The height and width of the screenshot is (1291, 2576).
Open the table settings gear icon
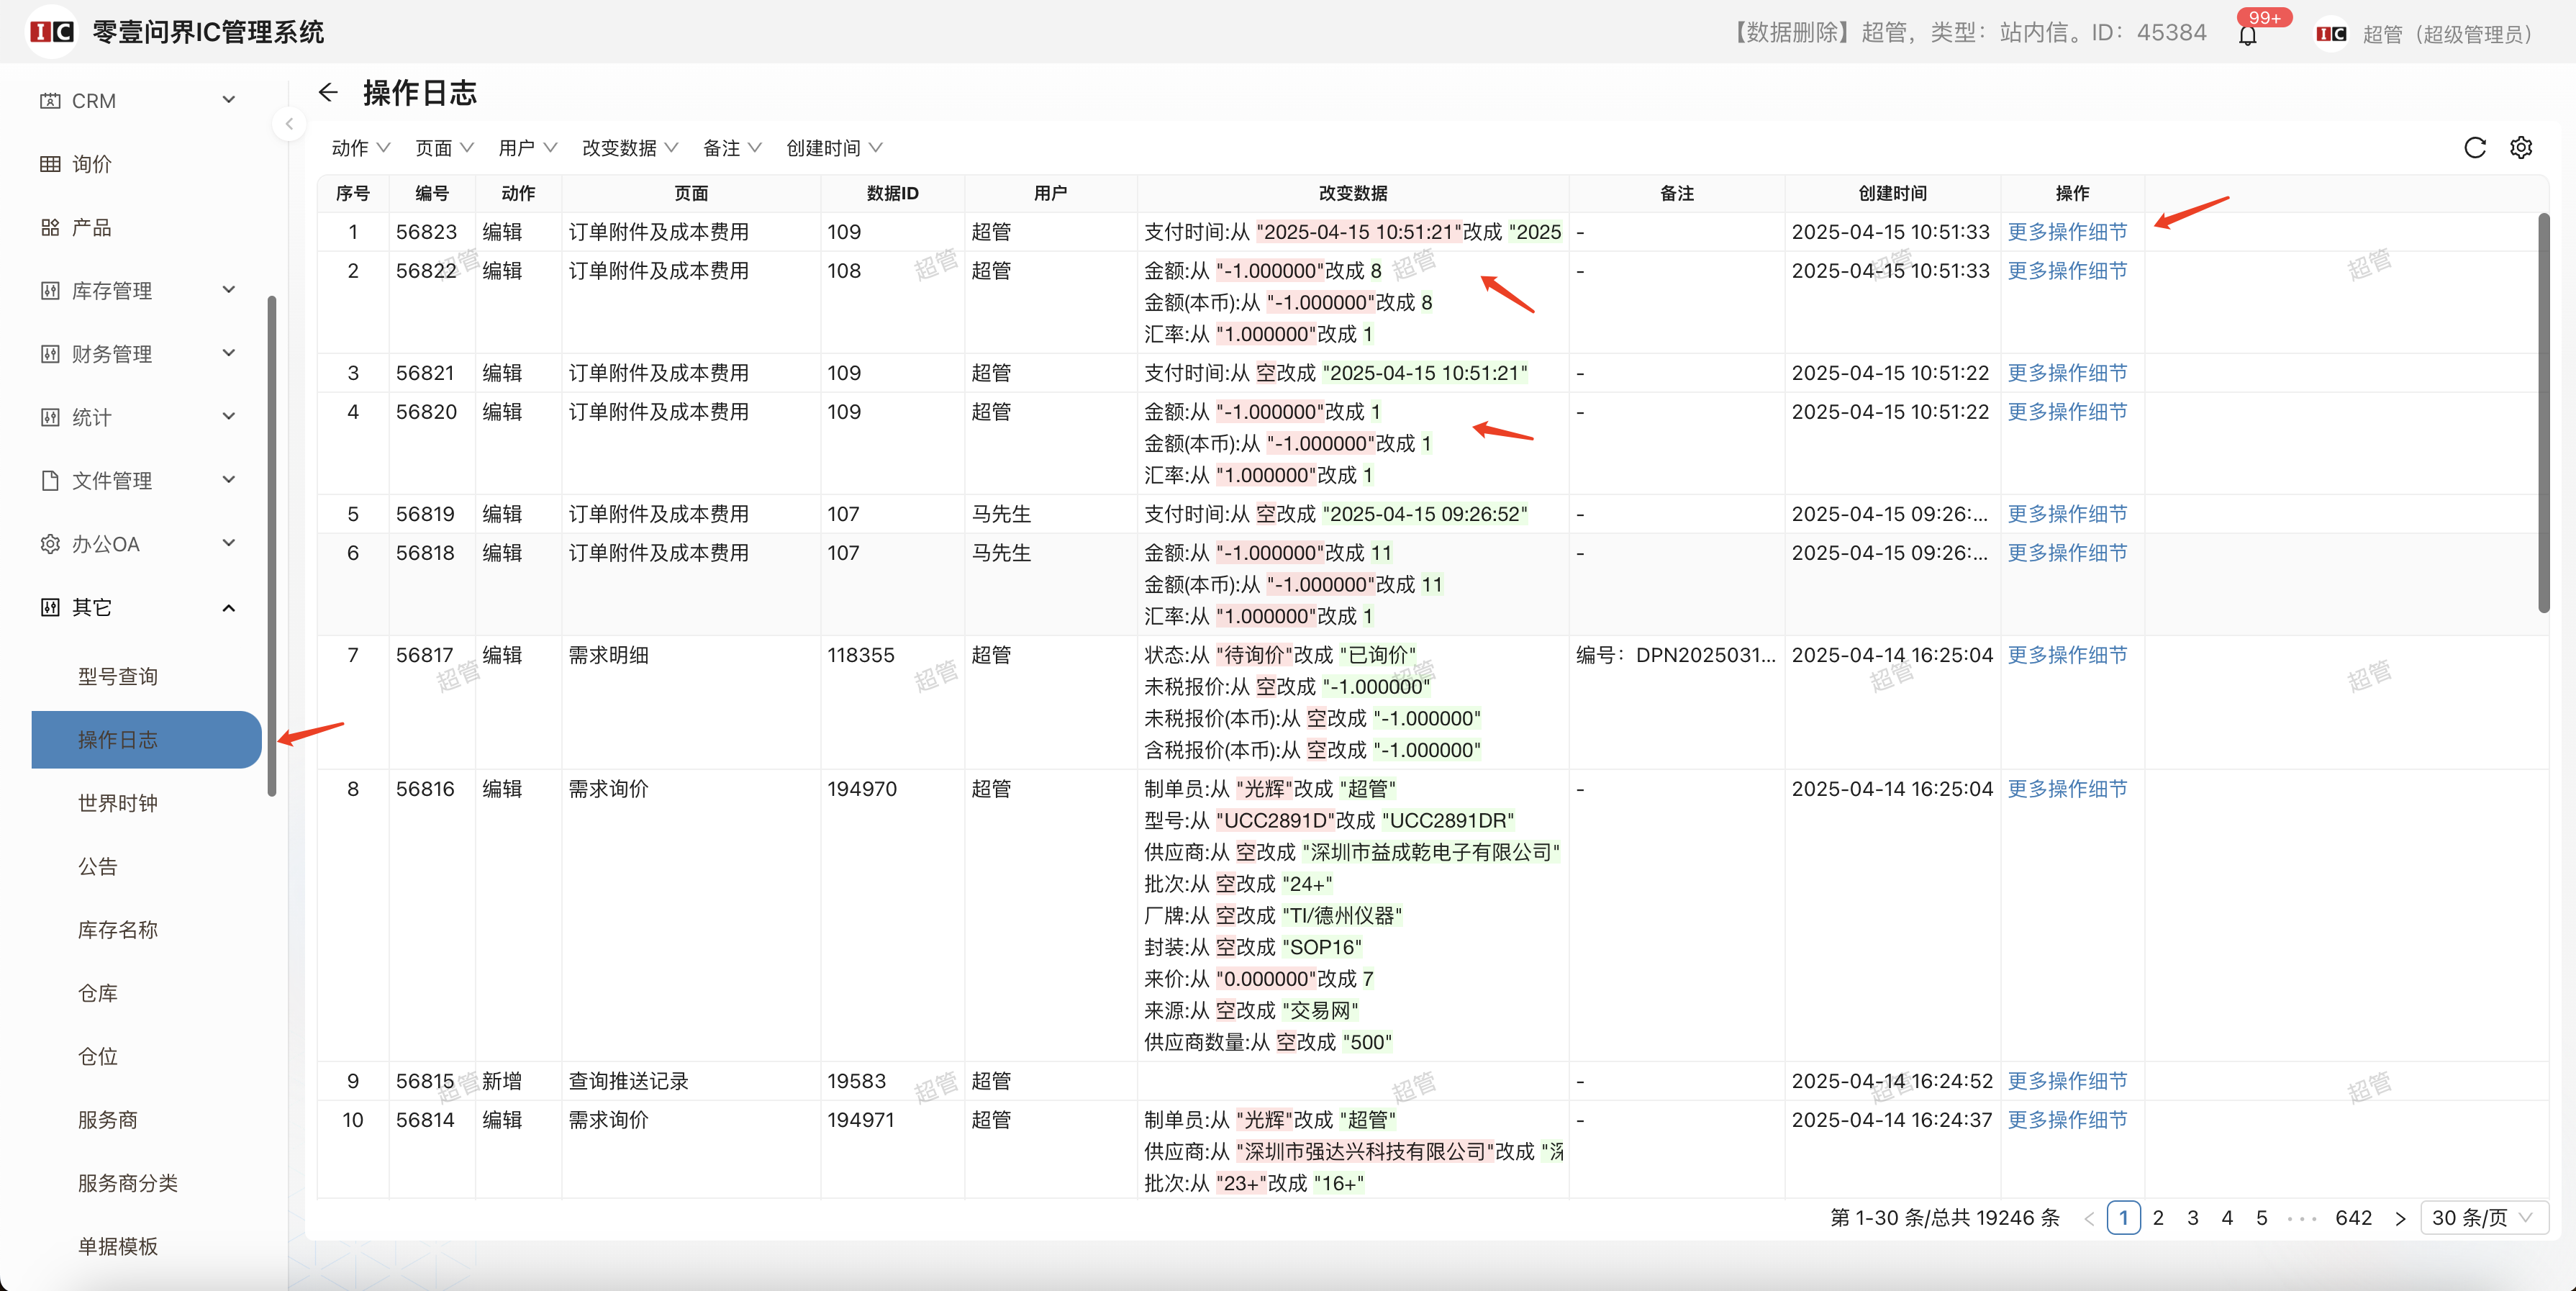point(2520,148)
